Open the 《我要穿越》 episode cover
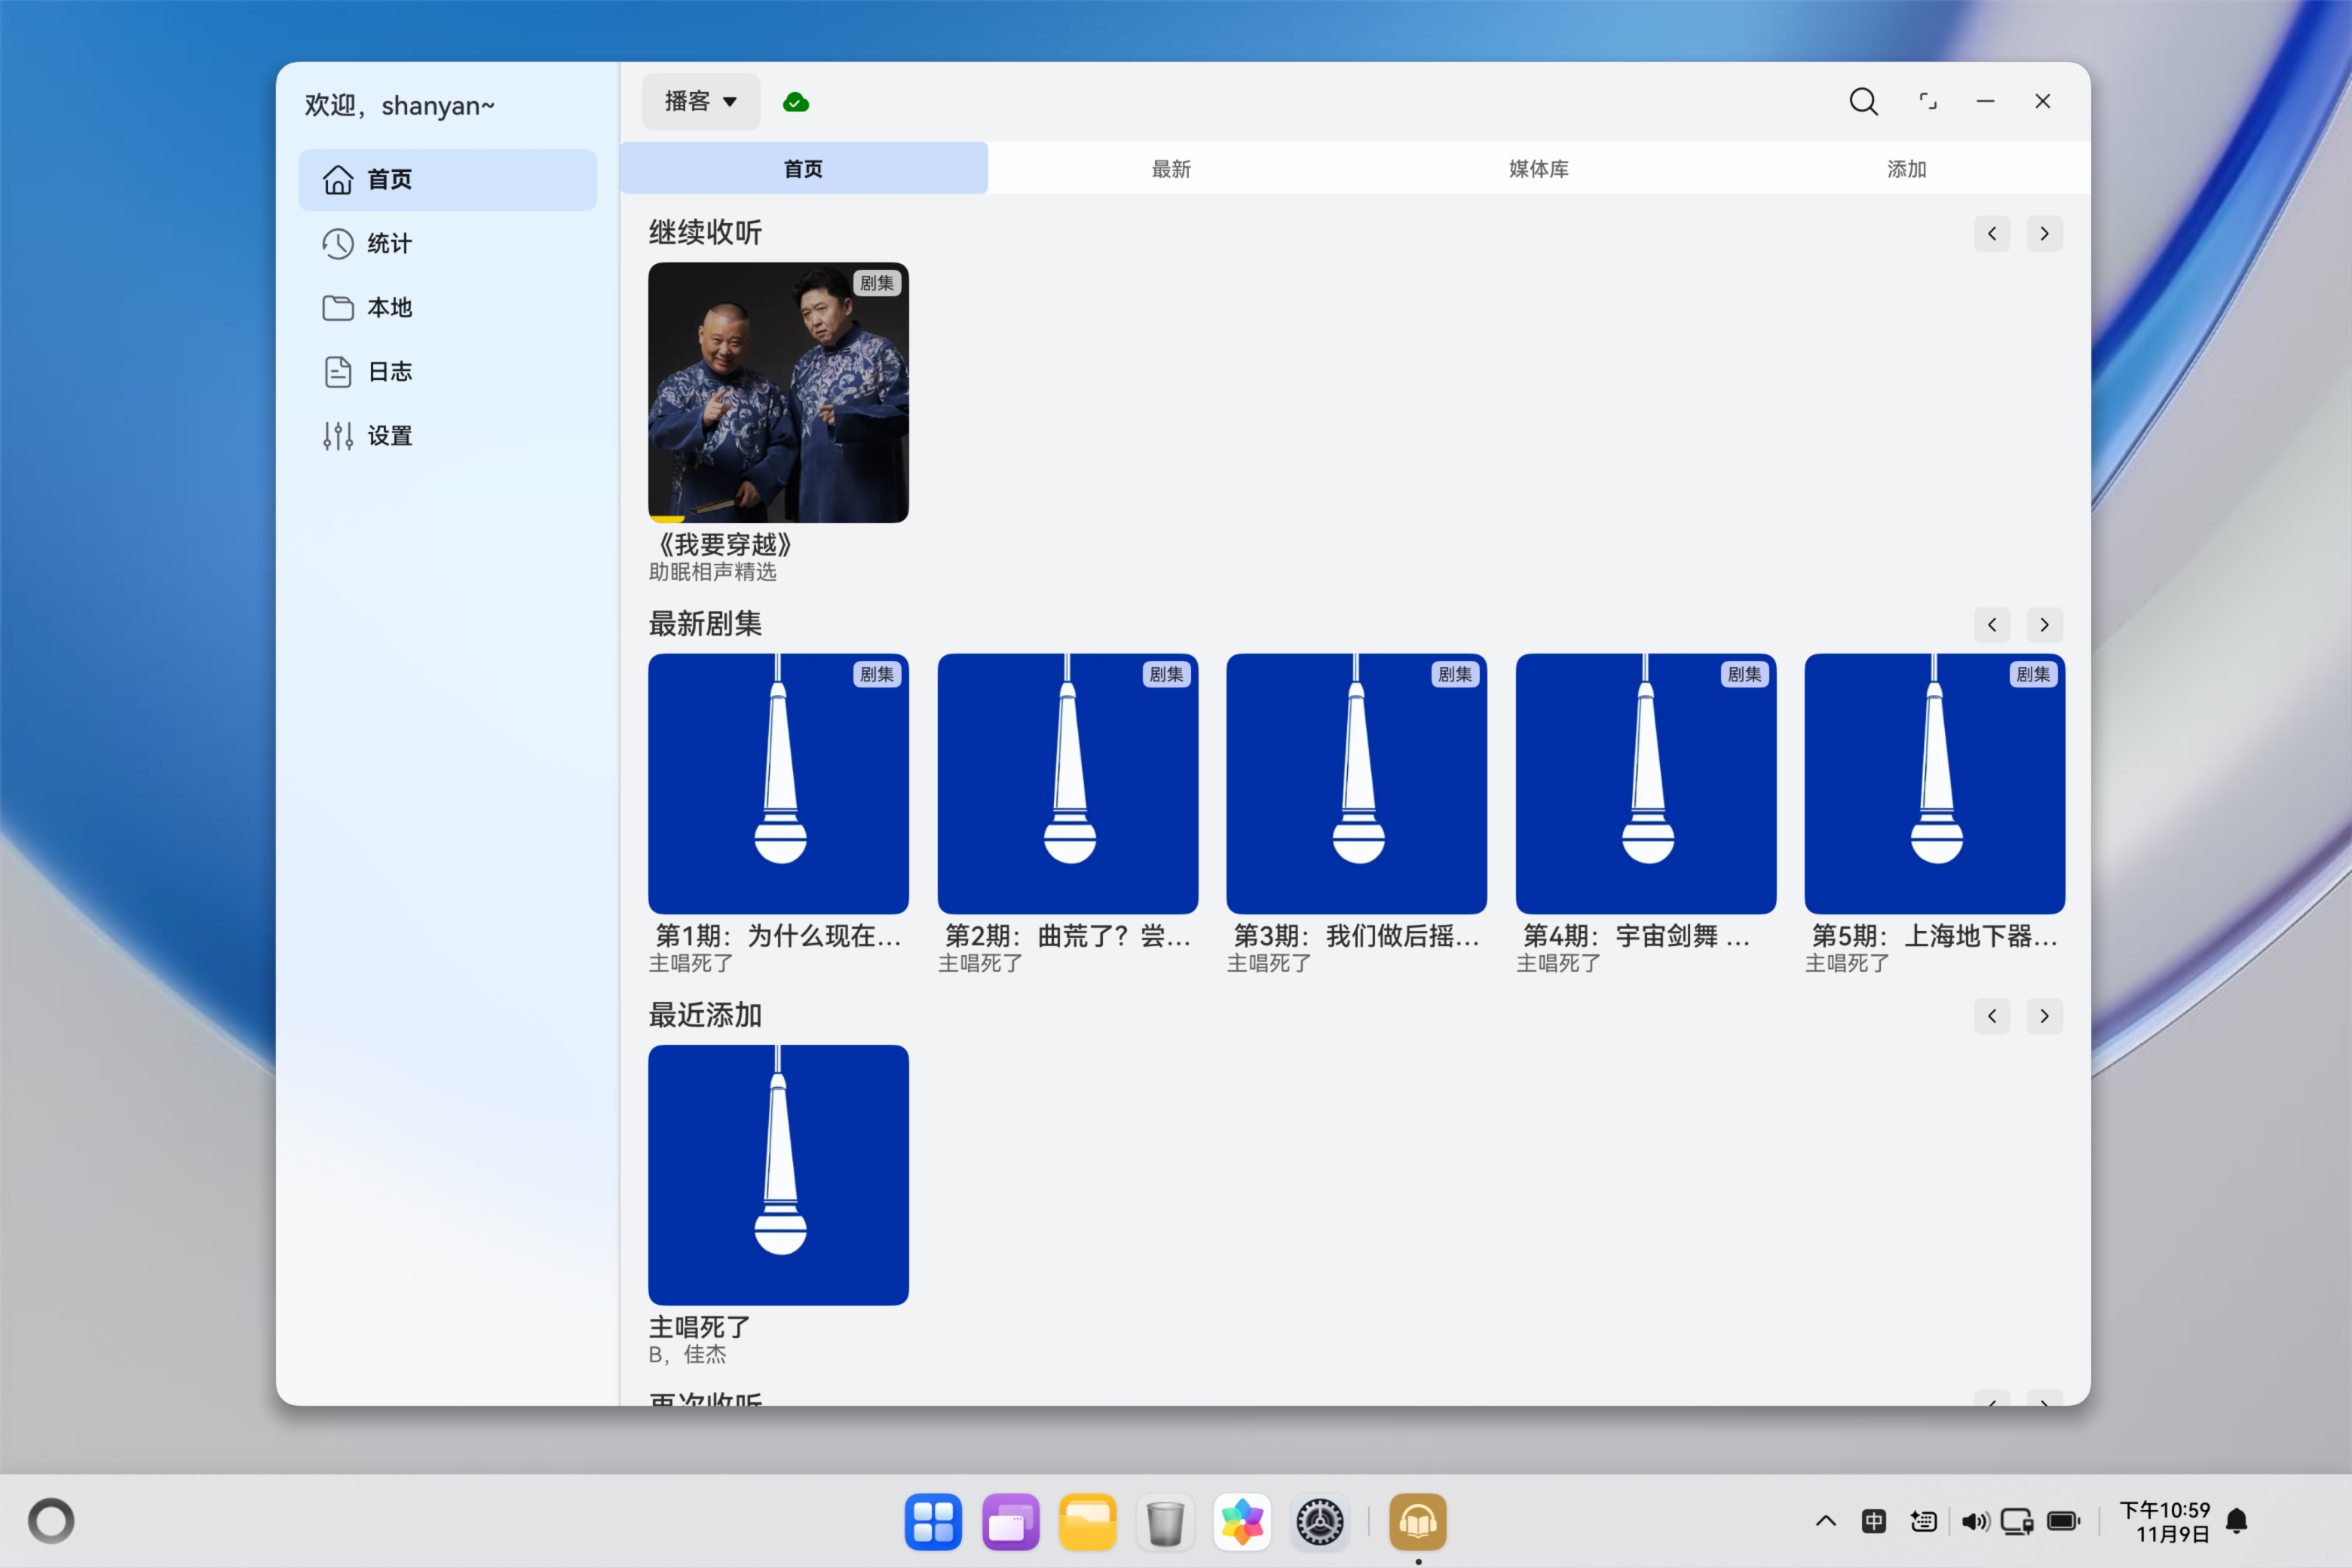2352x1568 pixels. tap(778, 392)
